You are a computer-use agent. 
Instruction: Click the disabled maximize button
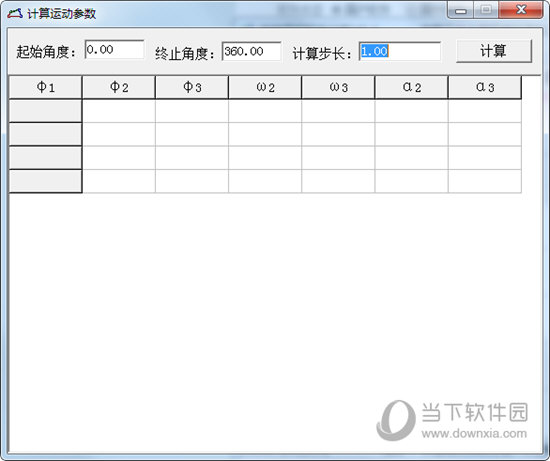tap(486, 10)
